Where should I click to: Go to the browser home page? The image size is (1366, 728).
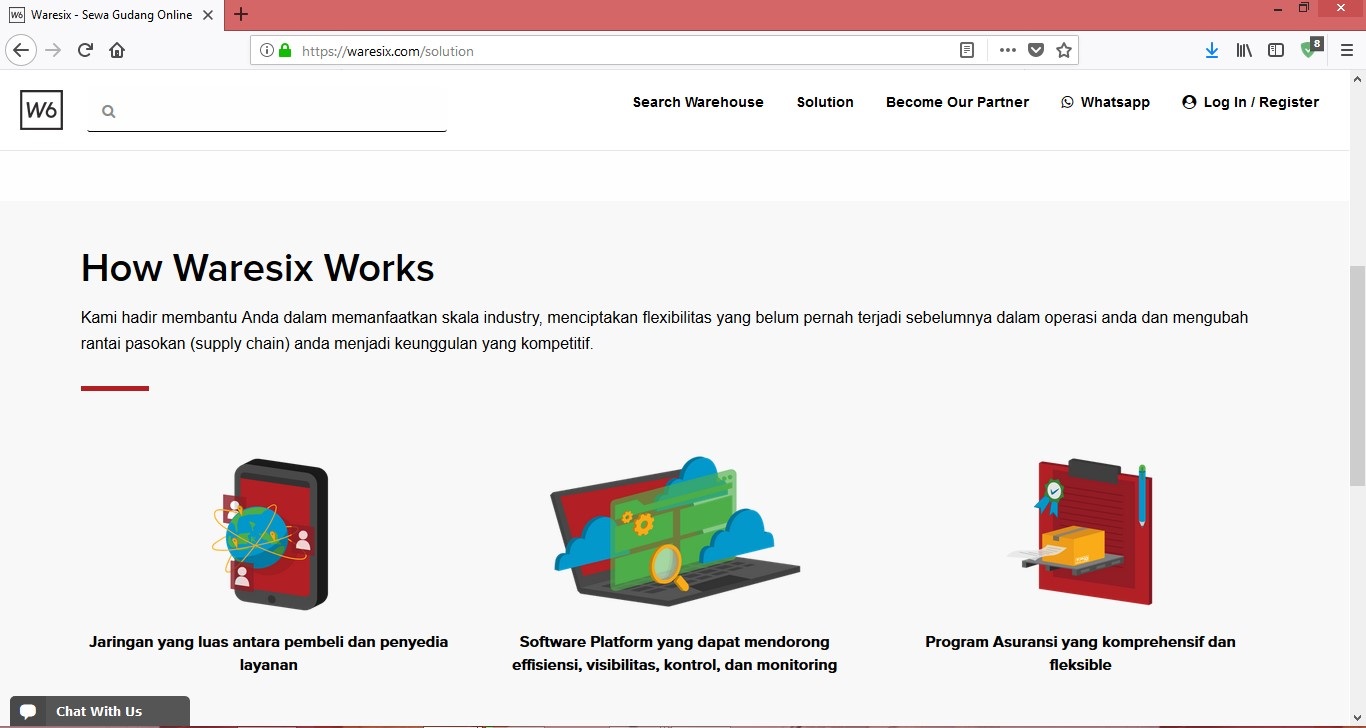pyautogui.click(x=117, y=50)
